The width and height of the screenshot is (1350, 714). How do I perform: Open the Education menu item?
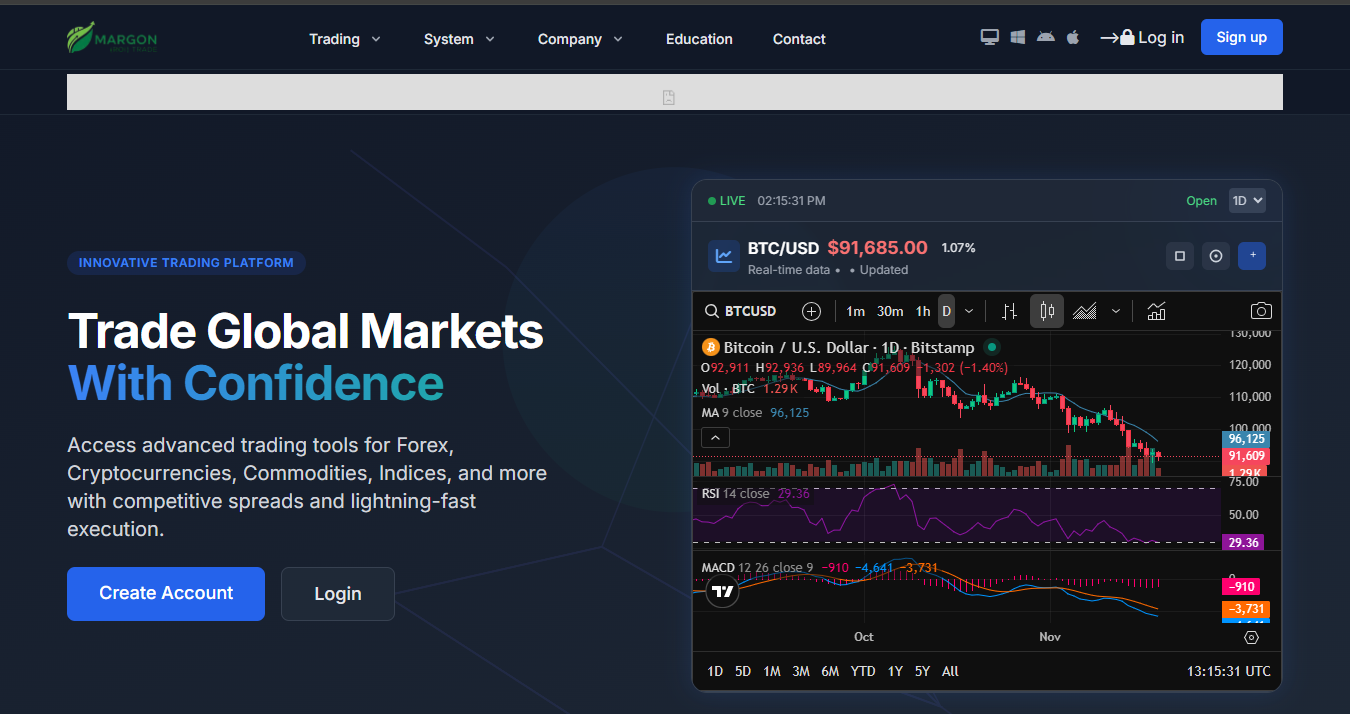click(x=699, y=39)
